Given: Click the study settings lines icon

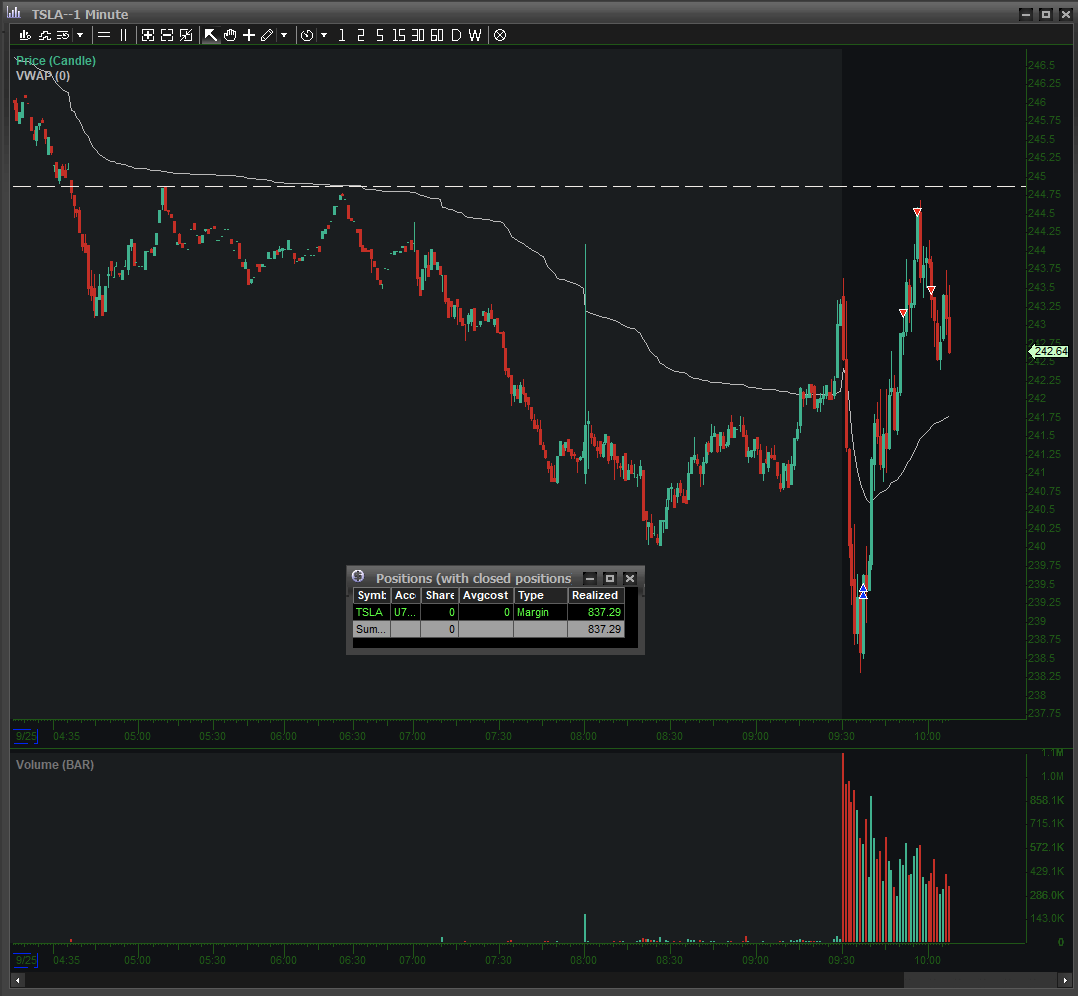Looking at the screenshot, I should (63, 35).
